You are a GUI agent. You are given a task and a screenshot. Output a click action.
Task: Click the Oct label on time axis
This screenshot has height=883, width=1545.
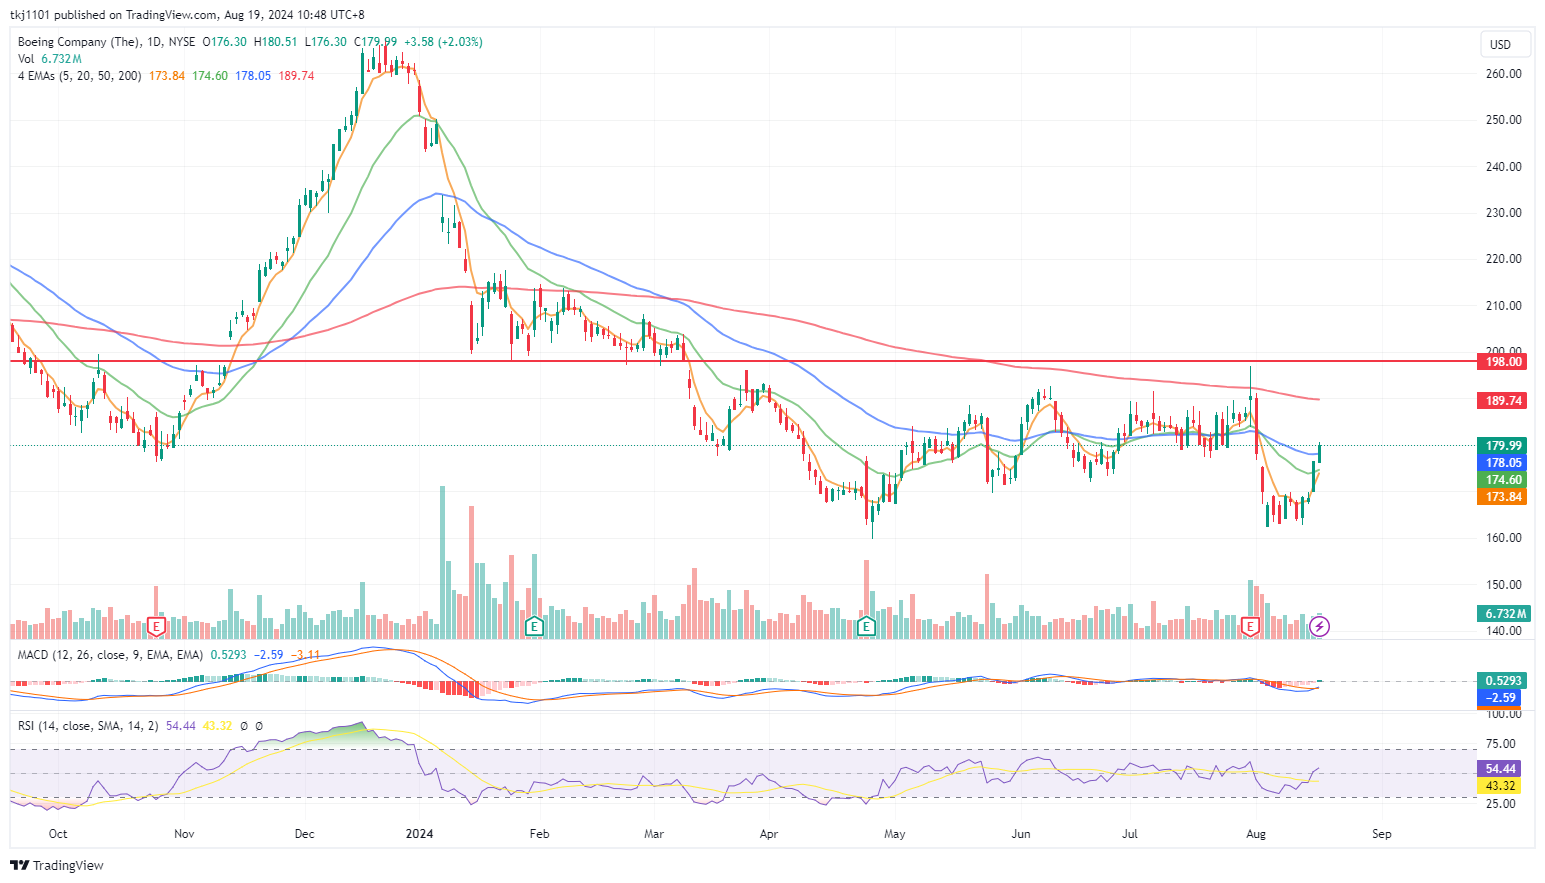58,834
